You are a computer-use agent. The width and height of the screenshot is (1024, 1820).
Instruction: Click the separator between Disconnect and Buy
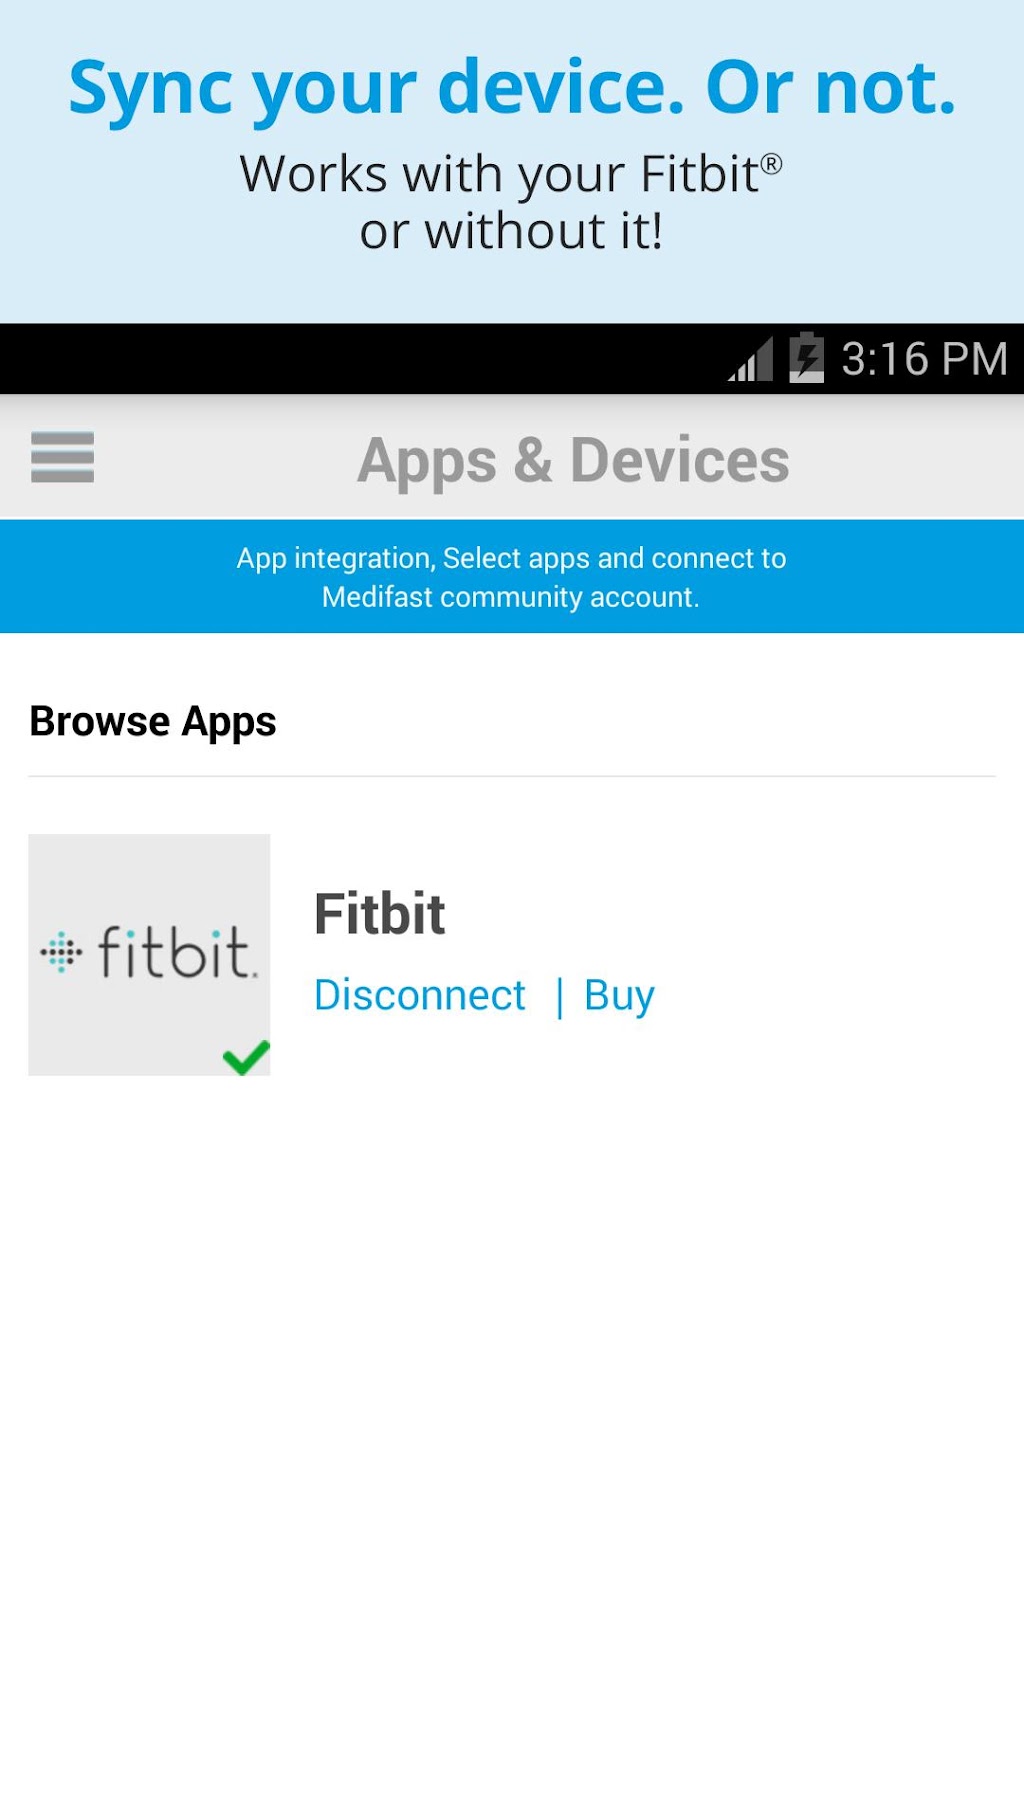[x=559, y=996]
